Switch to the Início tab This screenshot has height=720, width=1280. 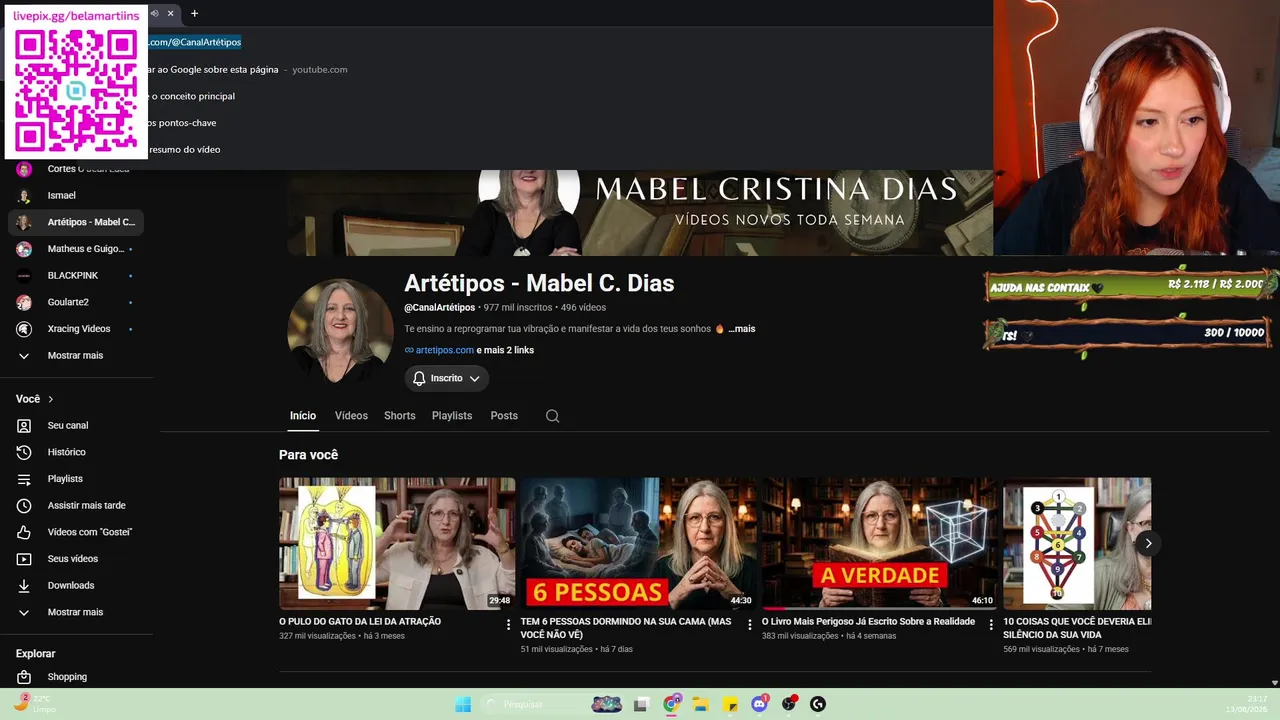click(303, 416)
